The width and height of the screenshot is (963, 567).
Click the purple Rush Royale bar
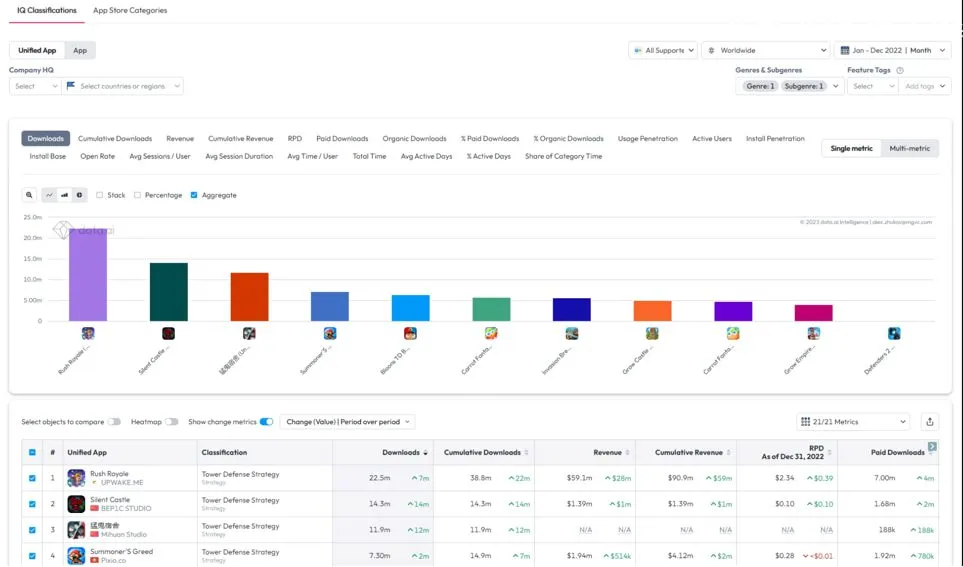pos(88,275)
